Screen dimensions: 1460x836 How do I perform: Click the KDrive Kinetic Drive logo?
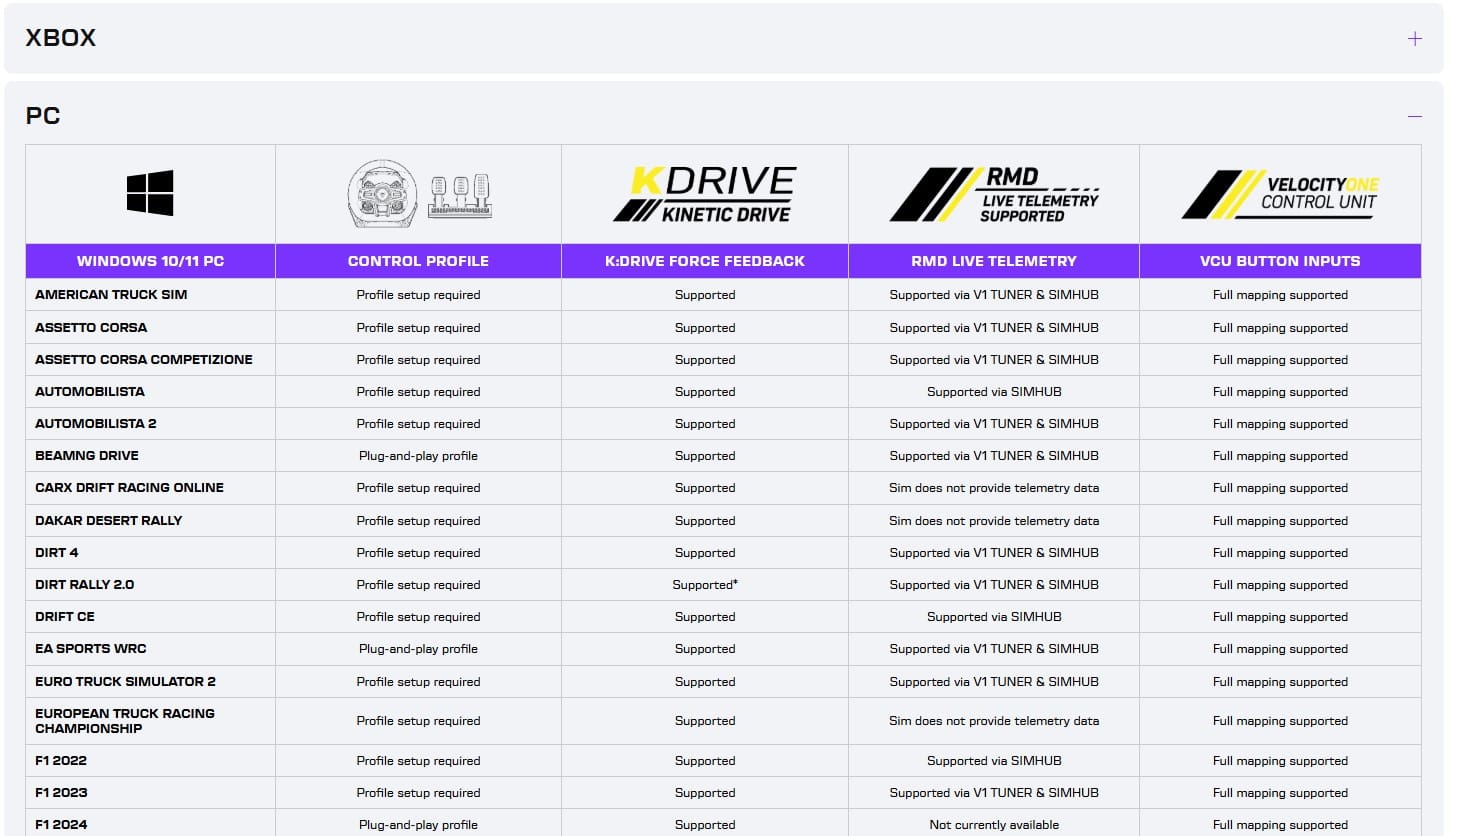point(705,193)
